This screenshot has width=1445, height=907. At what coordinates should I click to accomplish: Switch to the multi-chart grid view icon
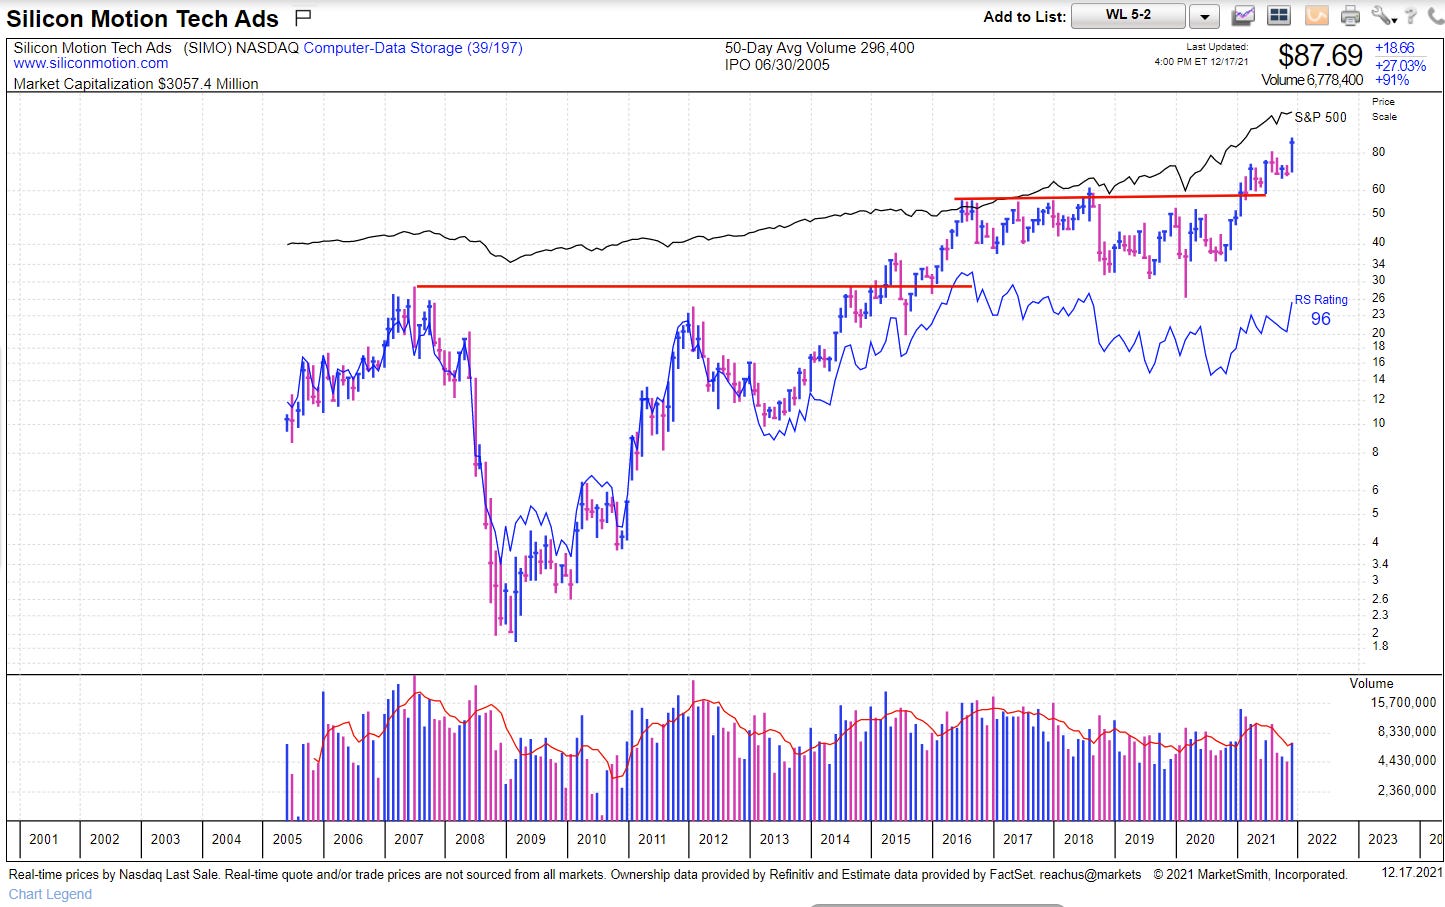pyautogui.click(x=1279, y=15)
